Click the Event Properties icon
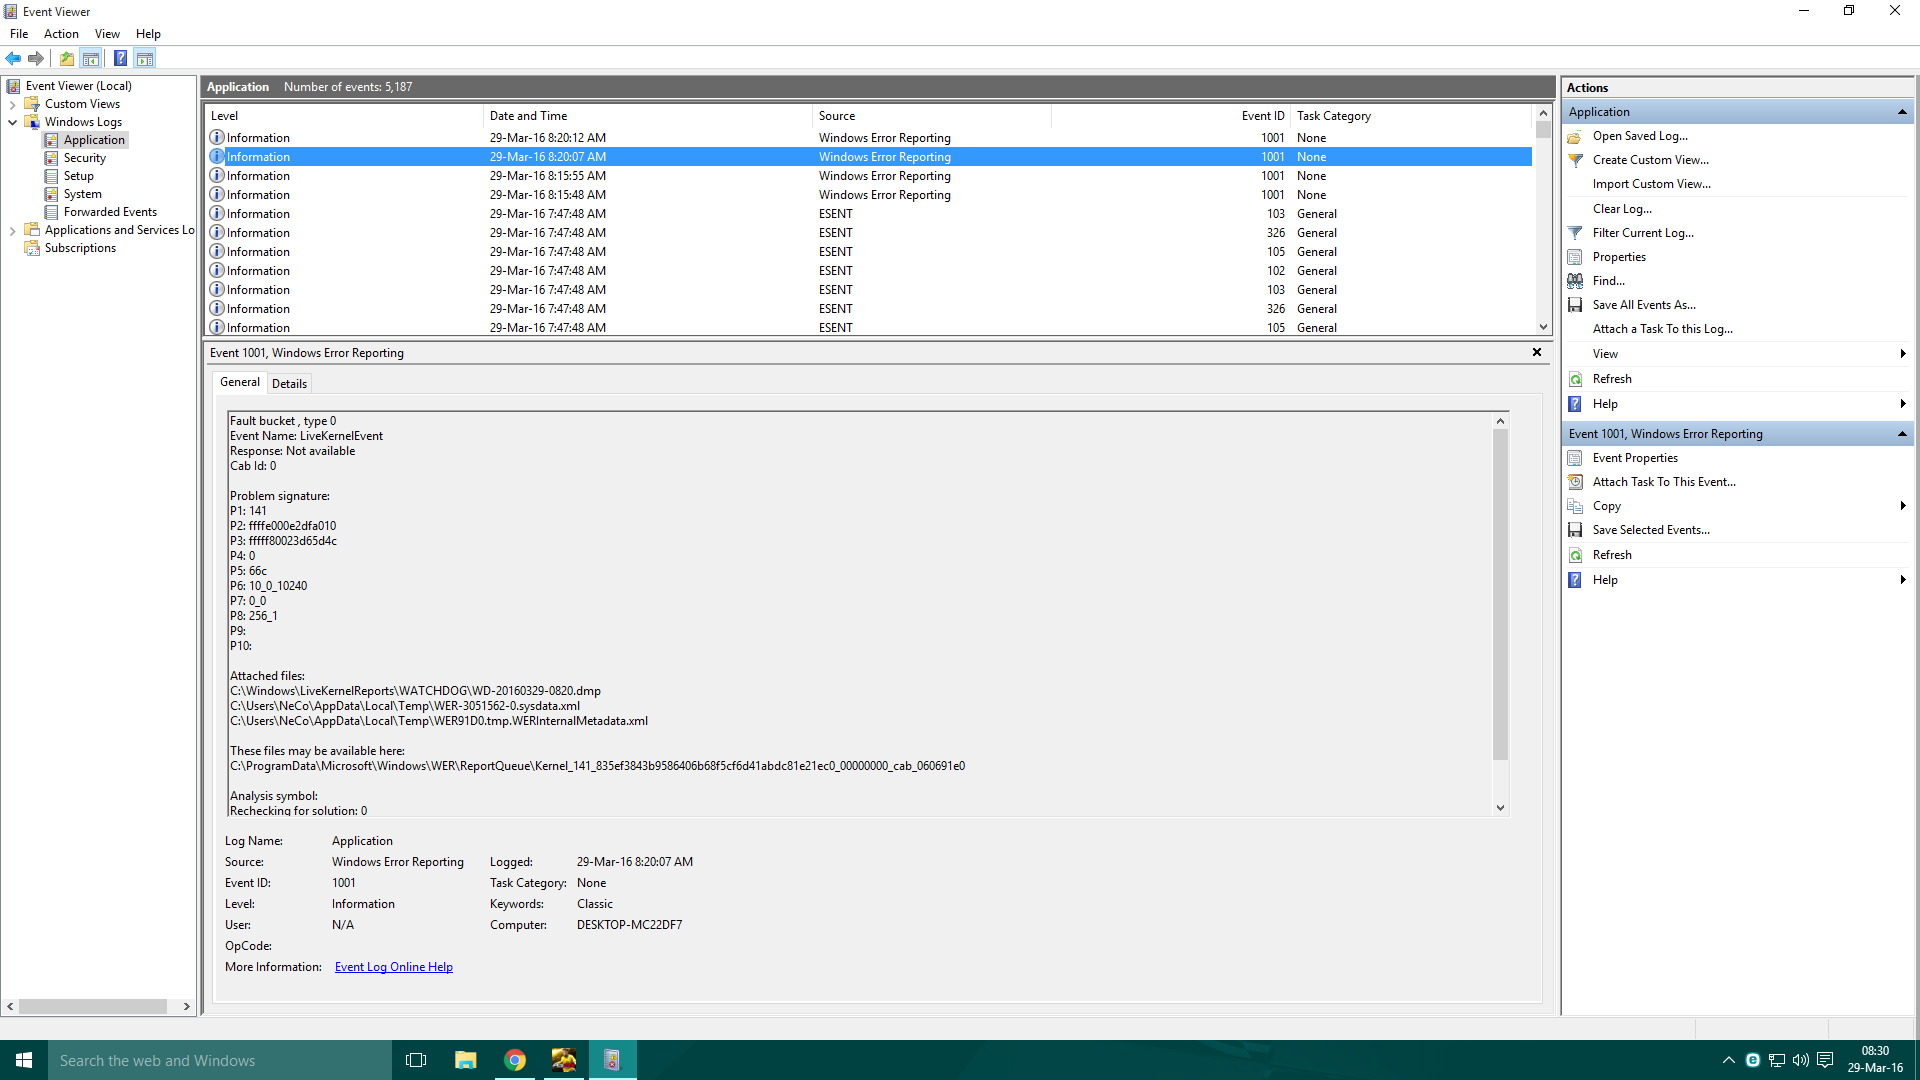The height and width of the screenshot is (1080, 1920). tap(1576, 458)
